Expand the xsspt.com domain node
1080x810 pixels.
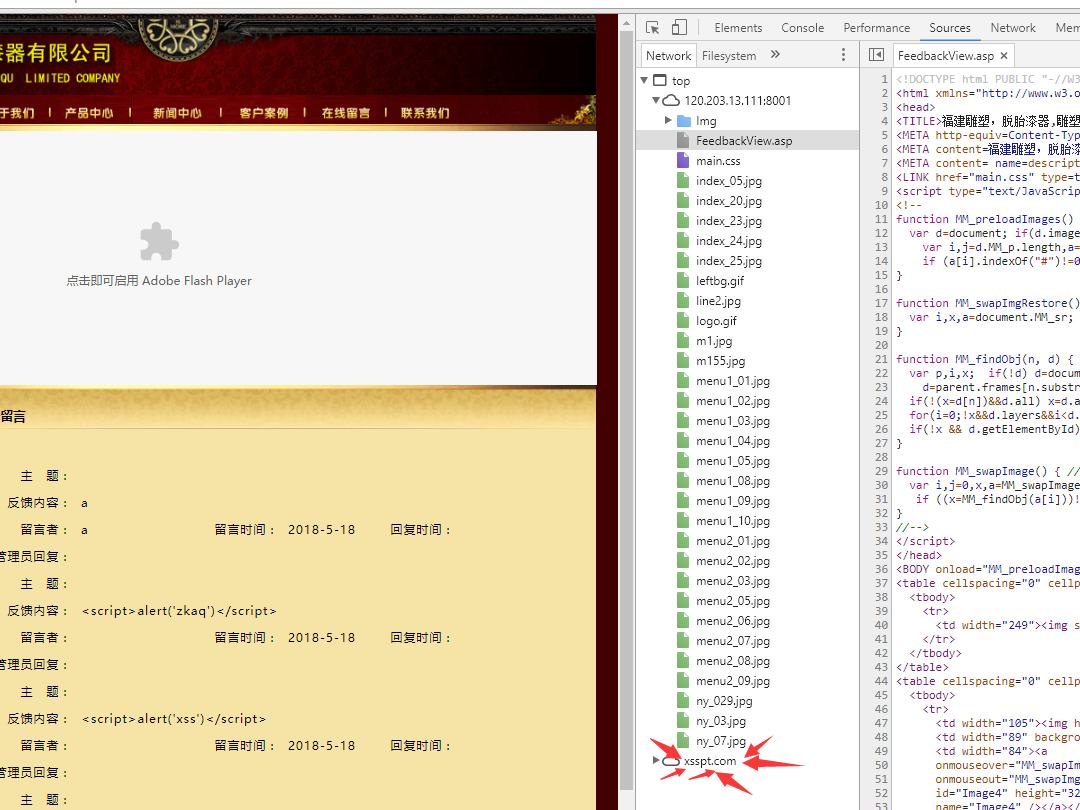[x=656, y=760]
